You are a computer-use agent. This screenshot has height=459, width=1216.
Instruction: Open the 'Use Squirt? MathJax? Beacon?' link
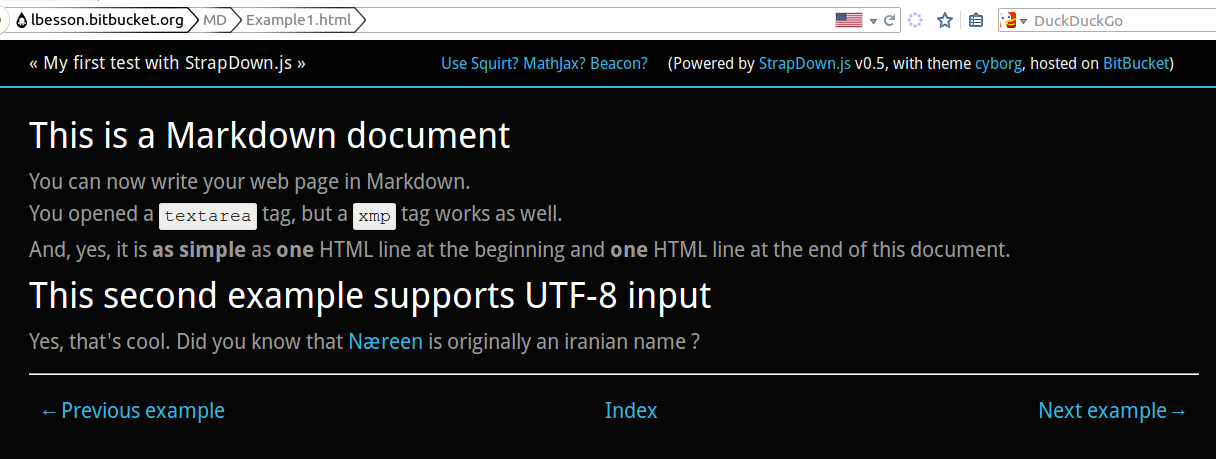coord(544,64)
